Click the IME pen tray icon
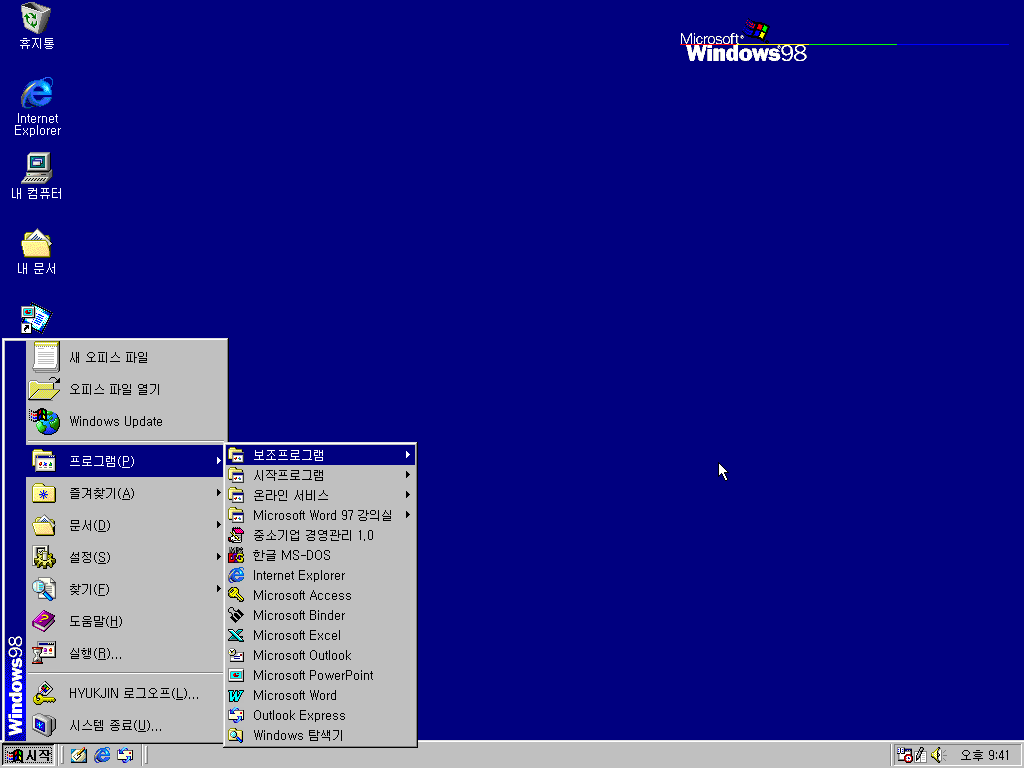 click(921, 756)
